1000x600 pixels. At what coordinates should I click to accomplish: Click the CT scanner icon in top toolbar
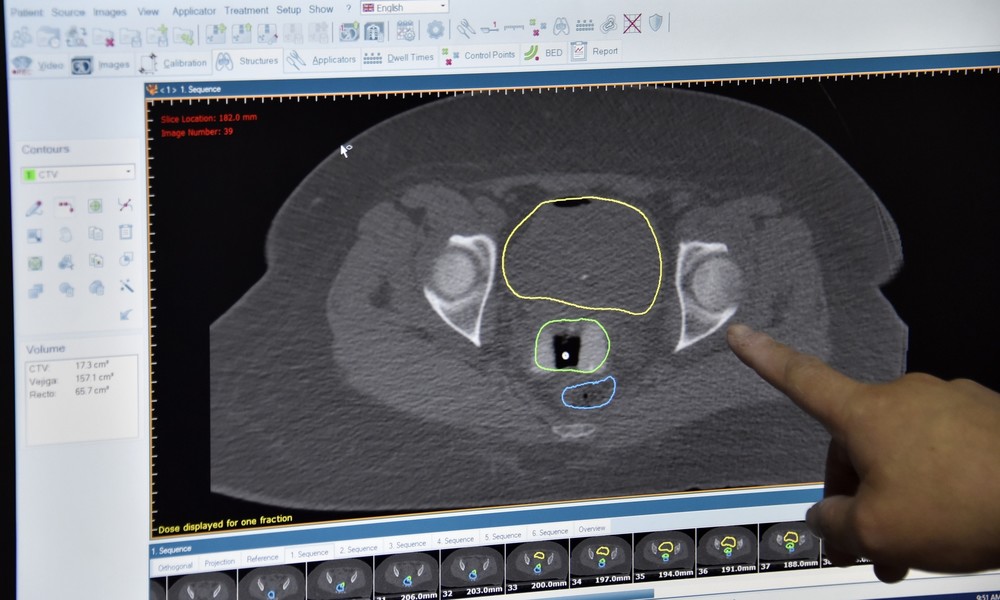[x=349, y=31]
